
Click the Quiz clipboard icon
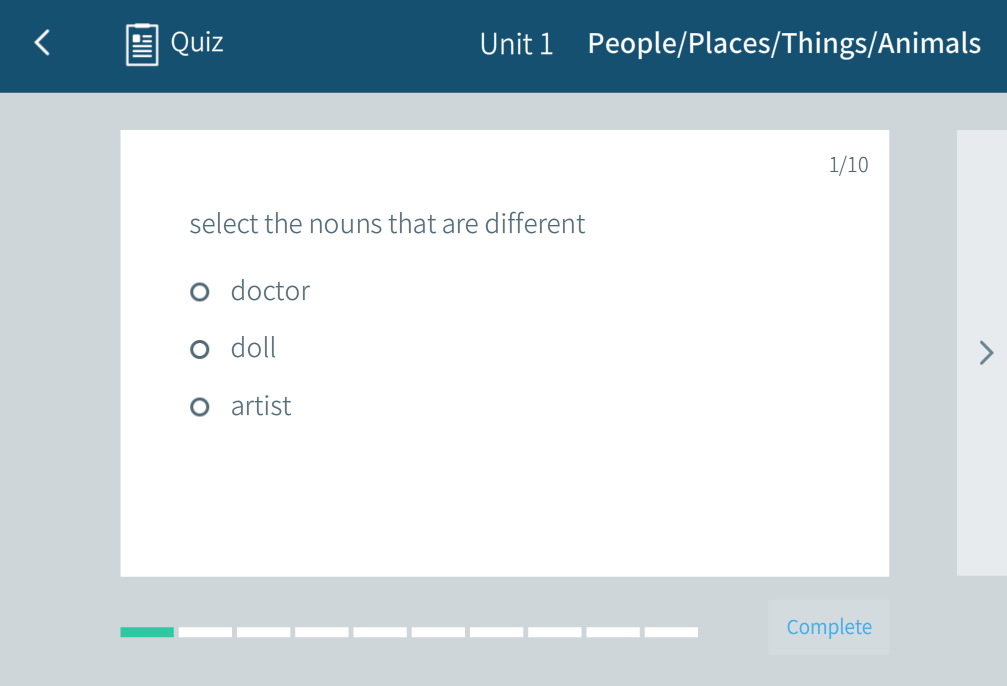tap(142, 44)
